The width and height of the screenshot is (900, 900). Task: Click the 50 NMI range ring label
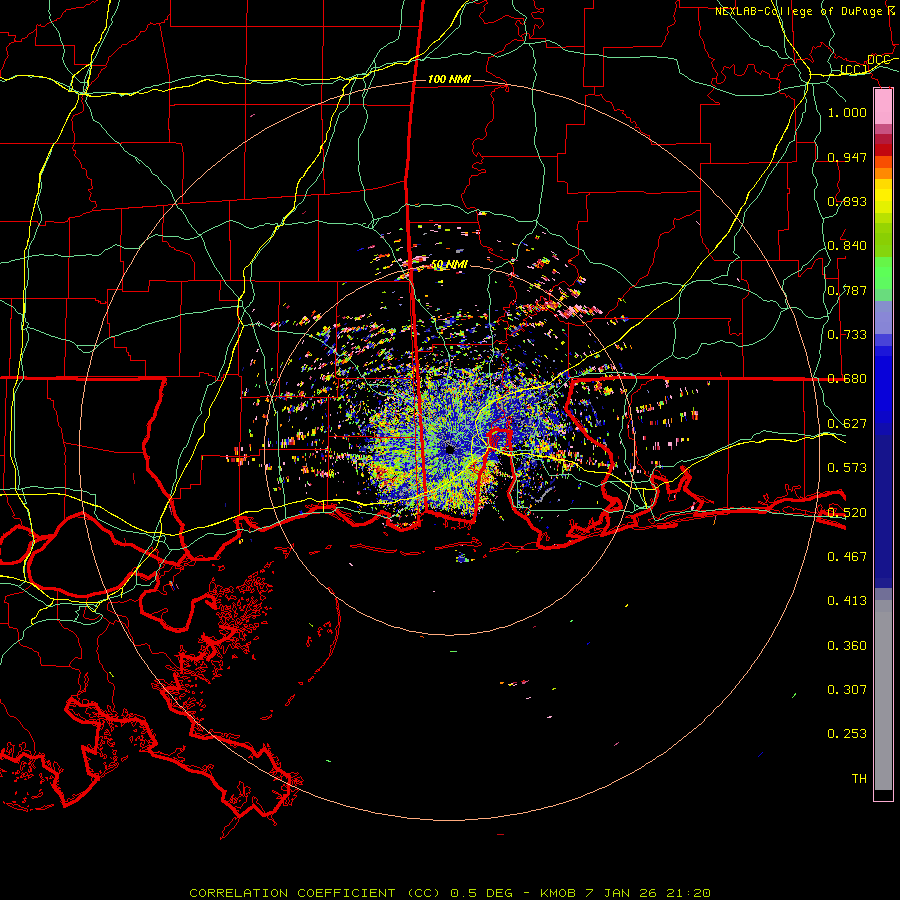449,265
